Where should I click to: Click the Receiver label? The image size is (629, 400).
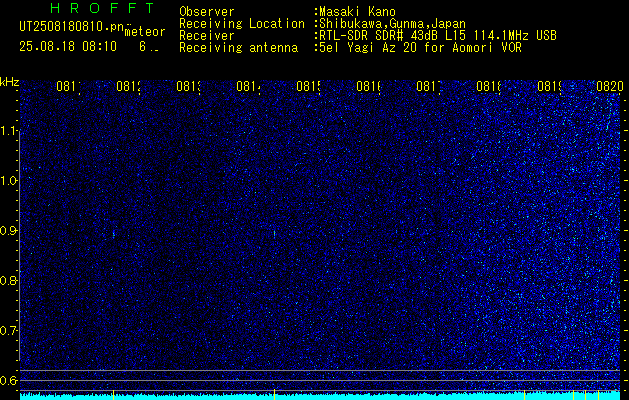pos(207,36)
